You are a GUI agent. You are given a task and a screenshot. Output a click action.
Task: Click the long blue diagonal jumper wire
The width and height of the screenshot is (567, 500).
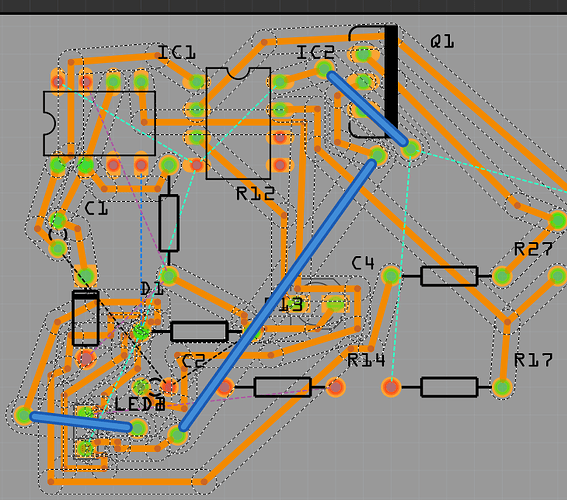point(278,296)
